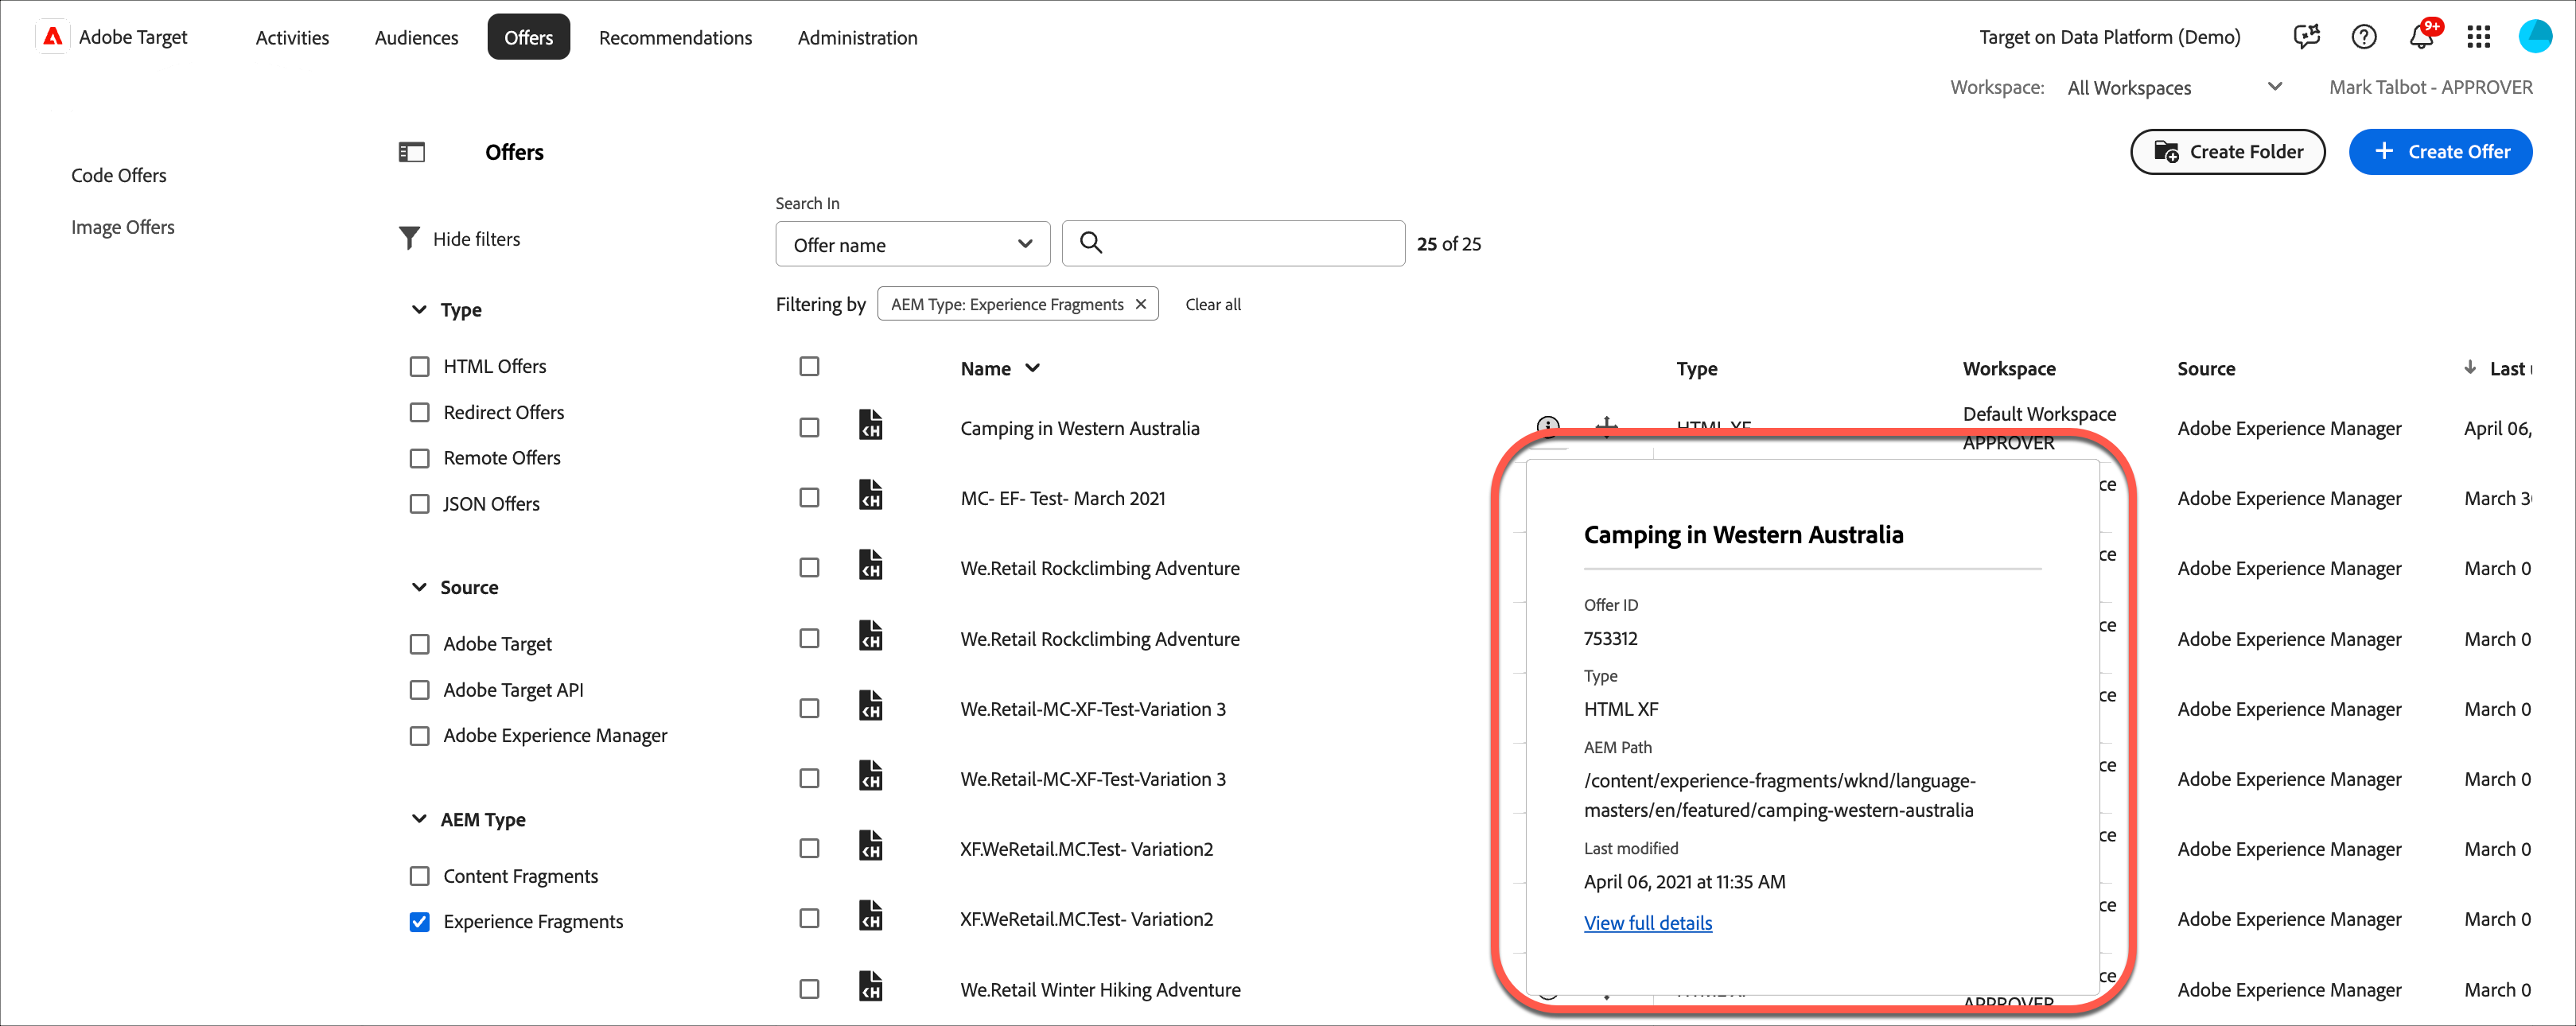The image size is (2576, 1026).
Task: Toggle the side panel icon beside Offers
Action: (x=412, y=152)
